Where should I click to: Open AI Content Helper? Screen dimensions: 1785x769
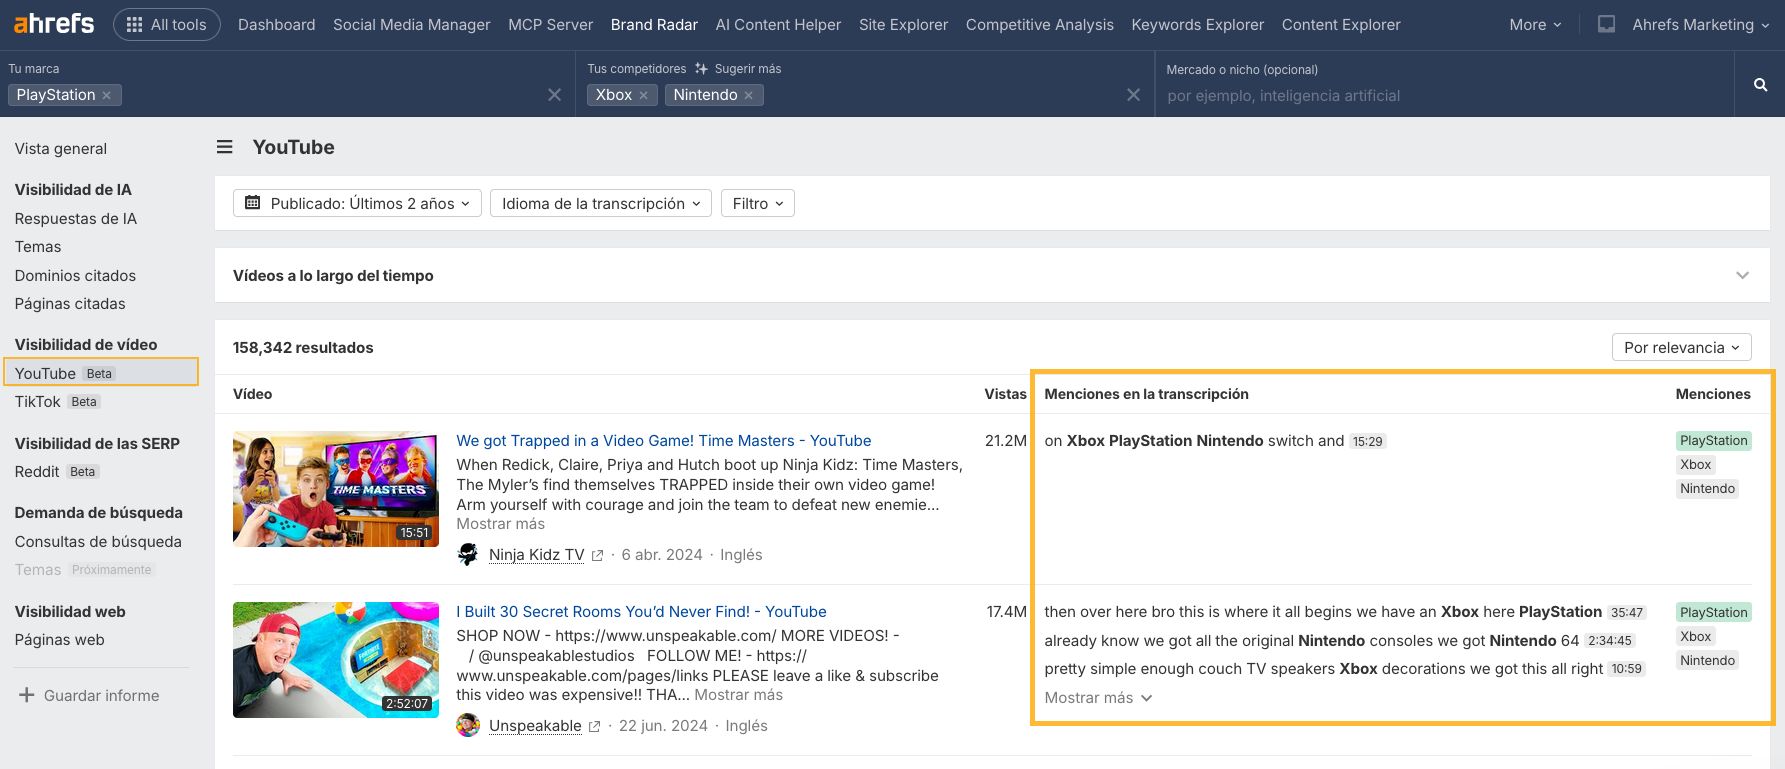778,24
